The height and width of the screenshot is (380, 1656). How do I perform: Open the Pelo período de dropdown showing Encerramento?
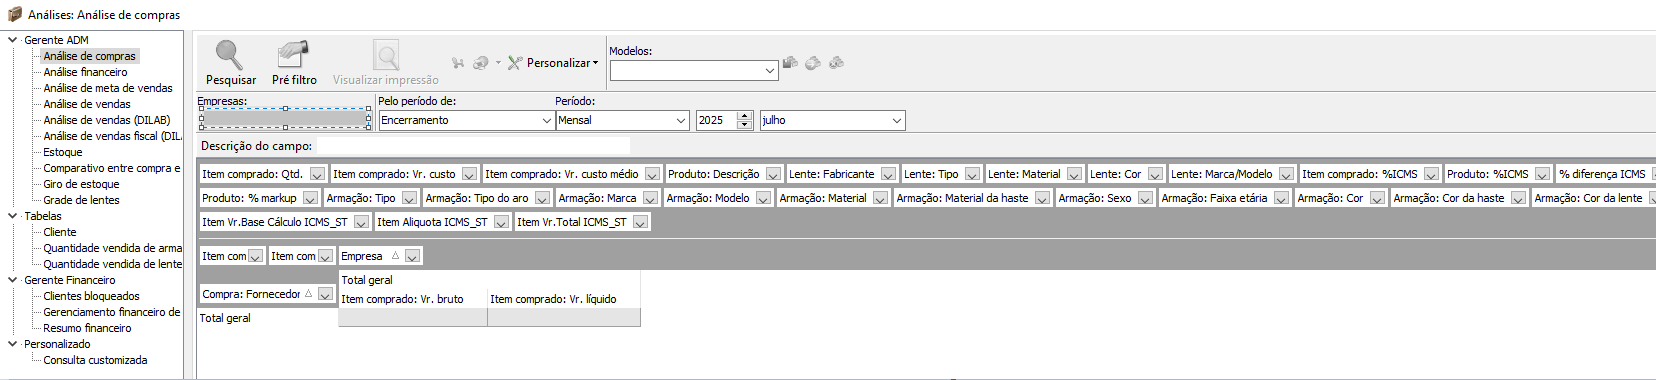(x=547, y=120)
